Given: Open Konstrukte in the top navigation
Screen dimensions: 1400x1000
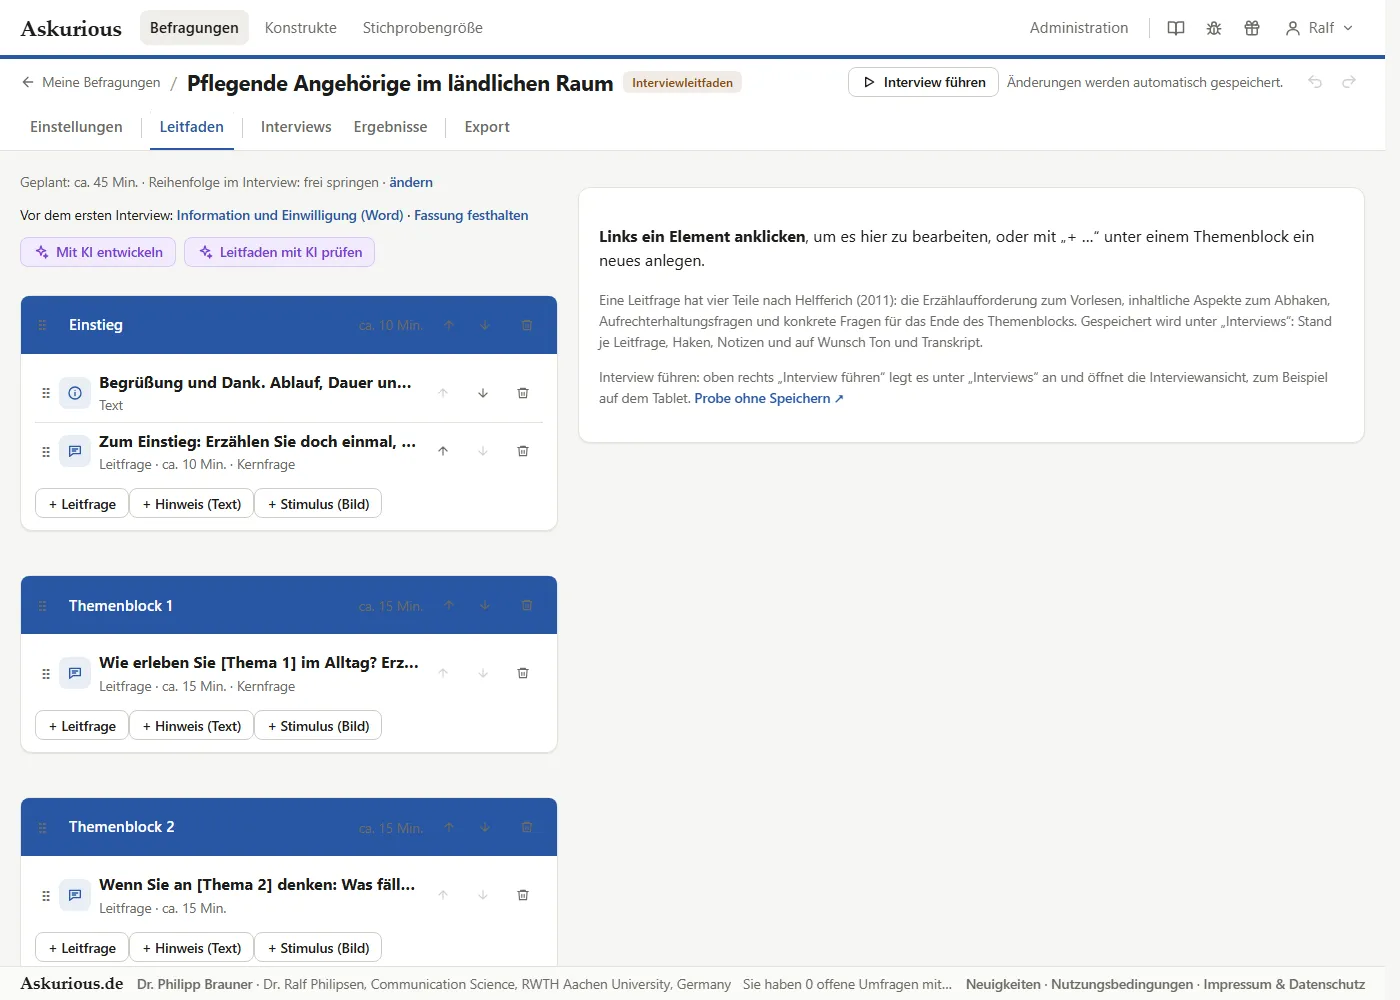Looking at the screenshot, I should point(300,28).
